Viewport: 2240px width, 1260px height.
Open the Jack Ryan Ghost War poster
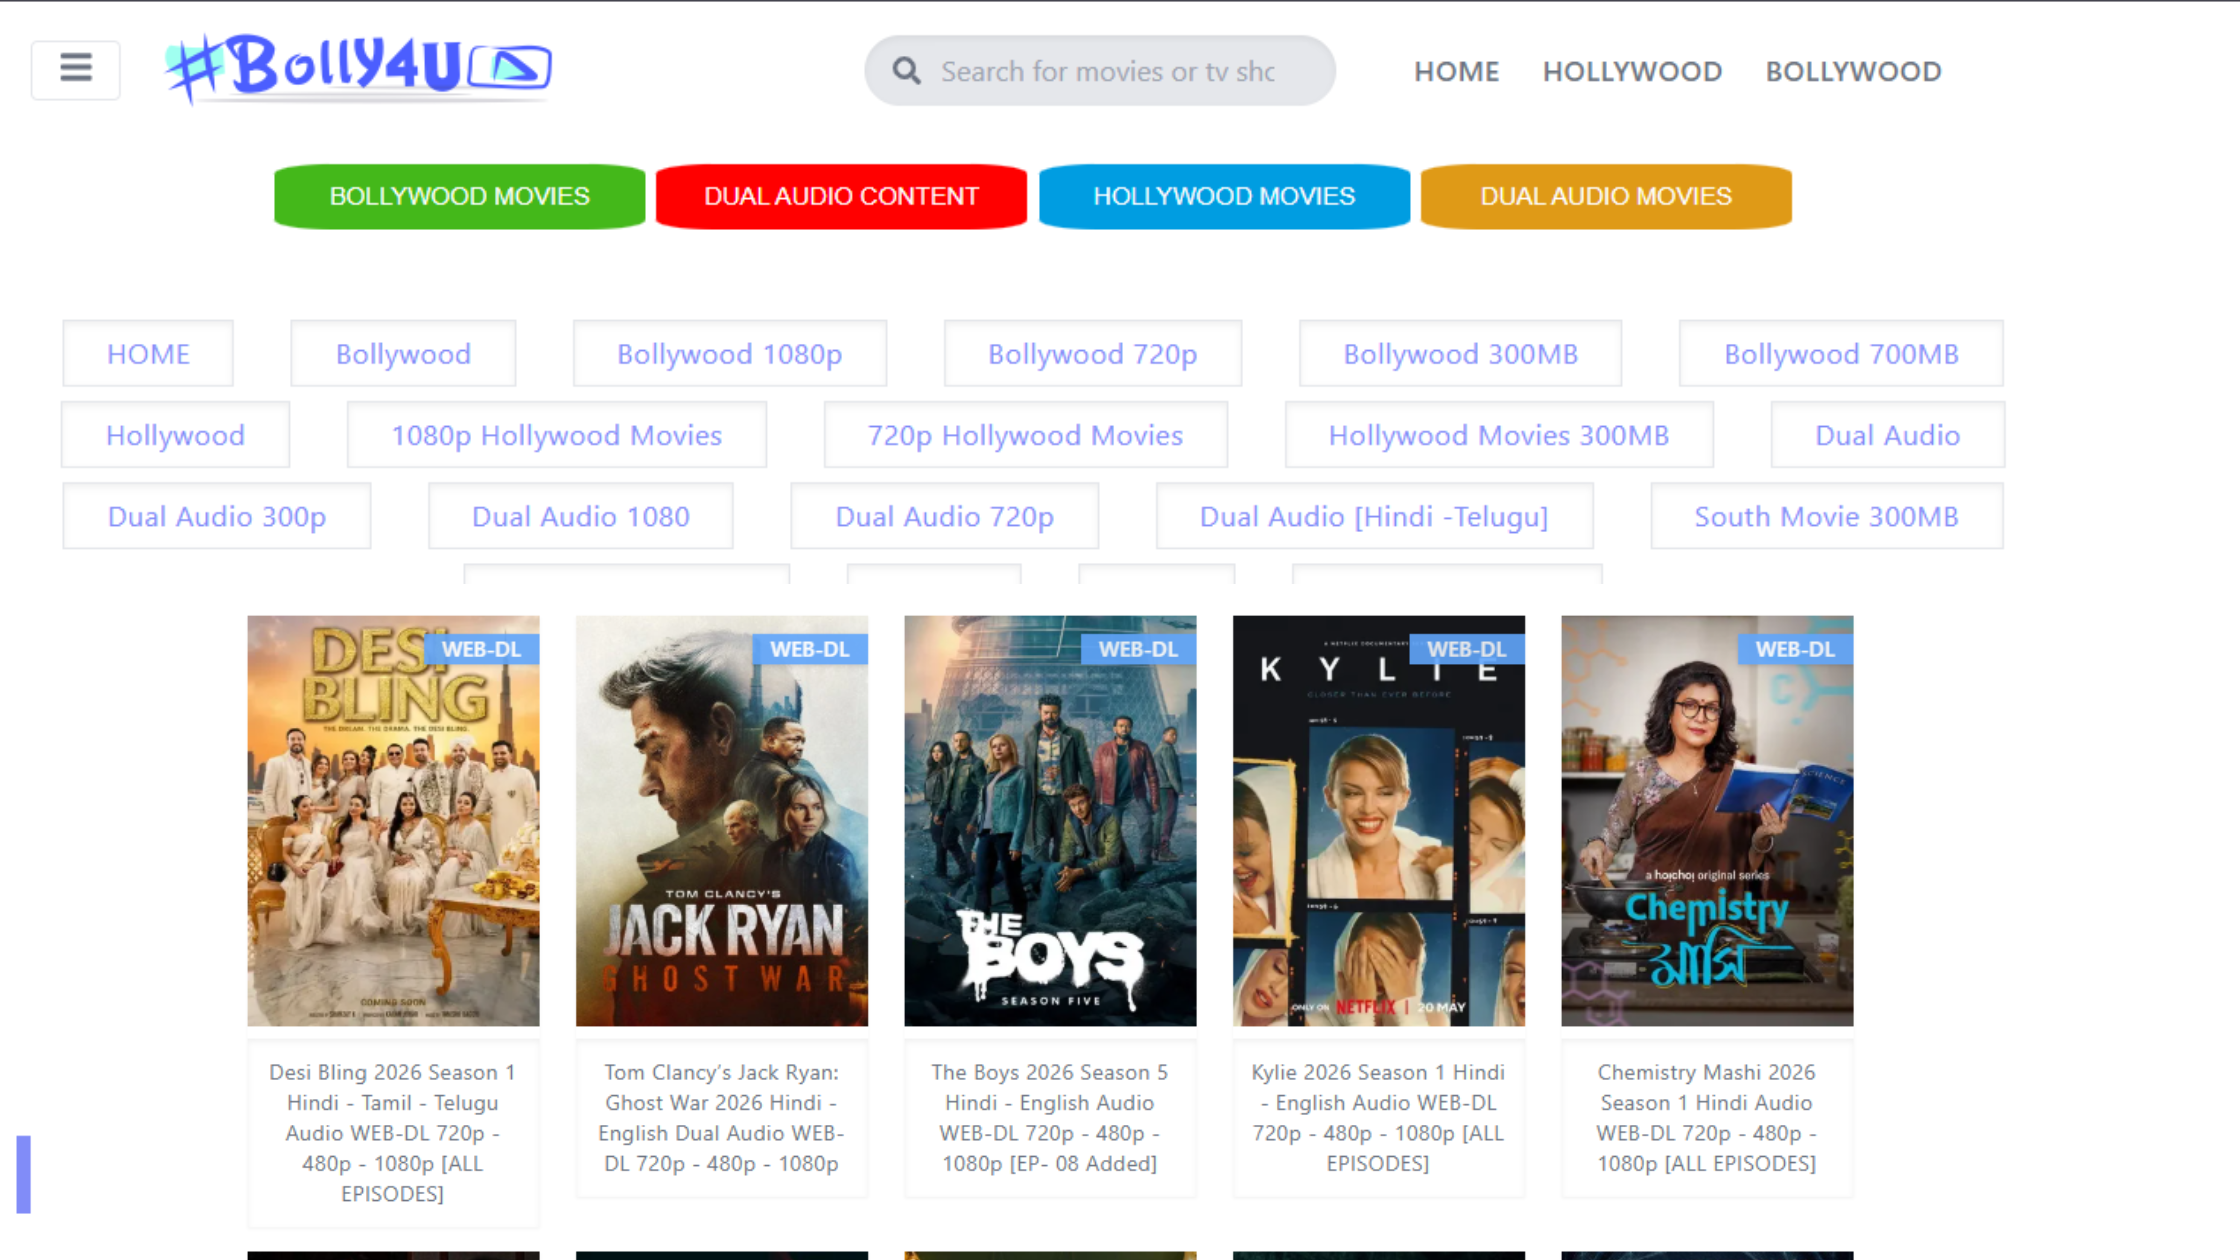click(x=722, y=821)
